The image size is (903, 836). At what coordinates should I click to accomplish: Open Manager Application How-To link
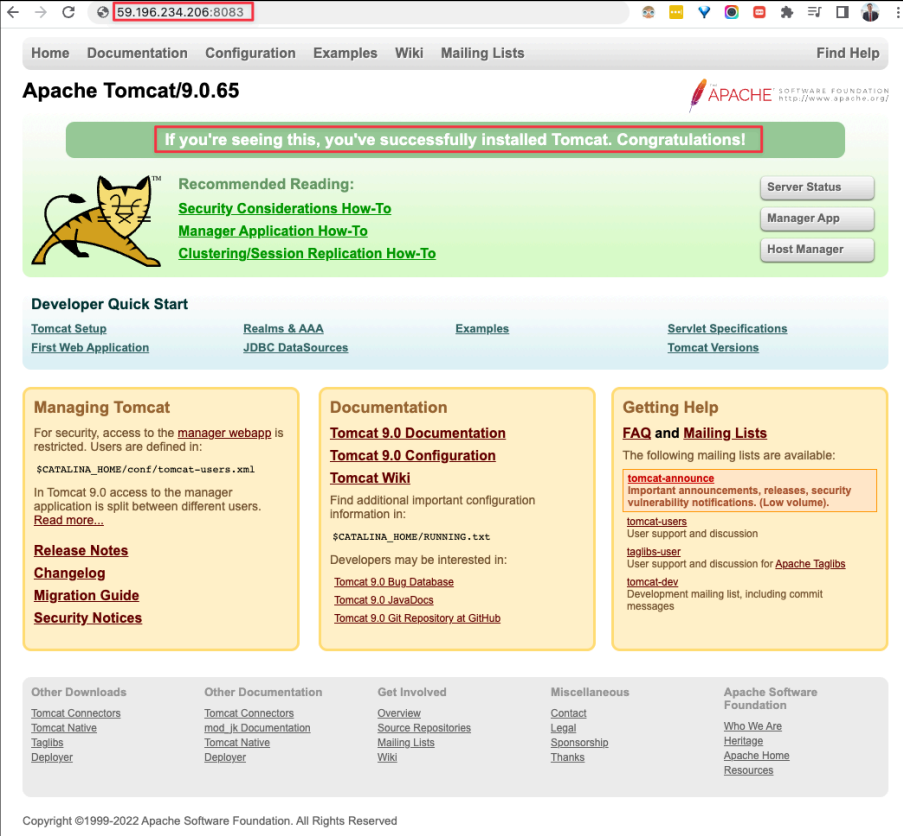click(273, 231)
